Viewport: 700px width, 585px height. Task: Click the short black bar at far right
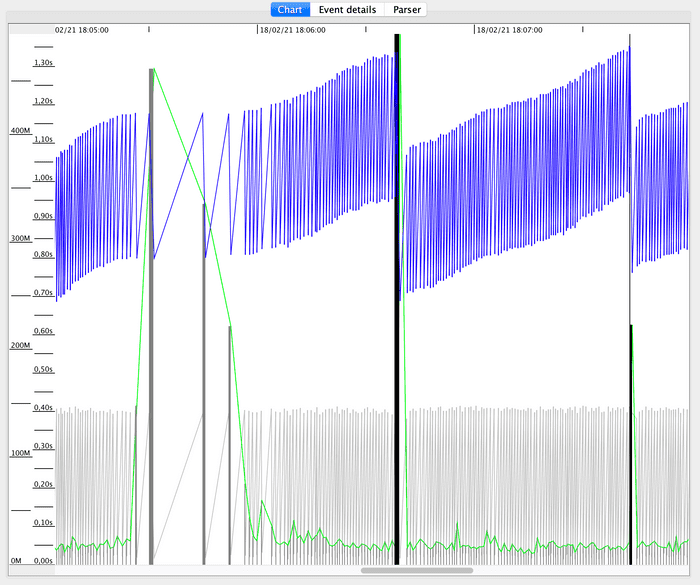631,440
